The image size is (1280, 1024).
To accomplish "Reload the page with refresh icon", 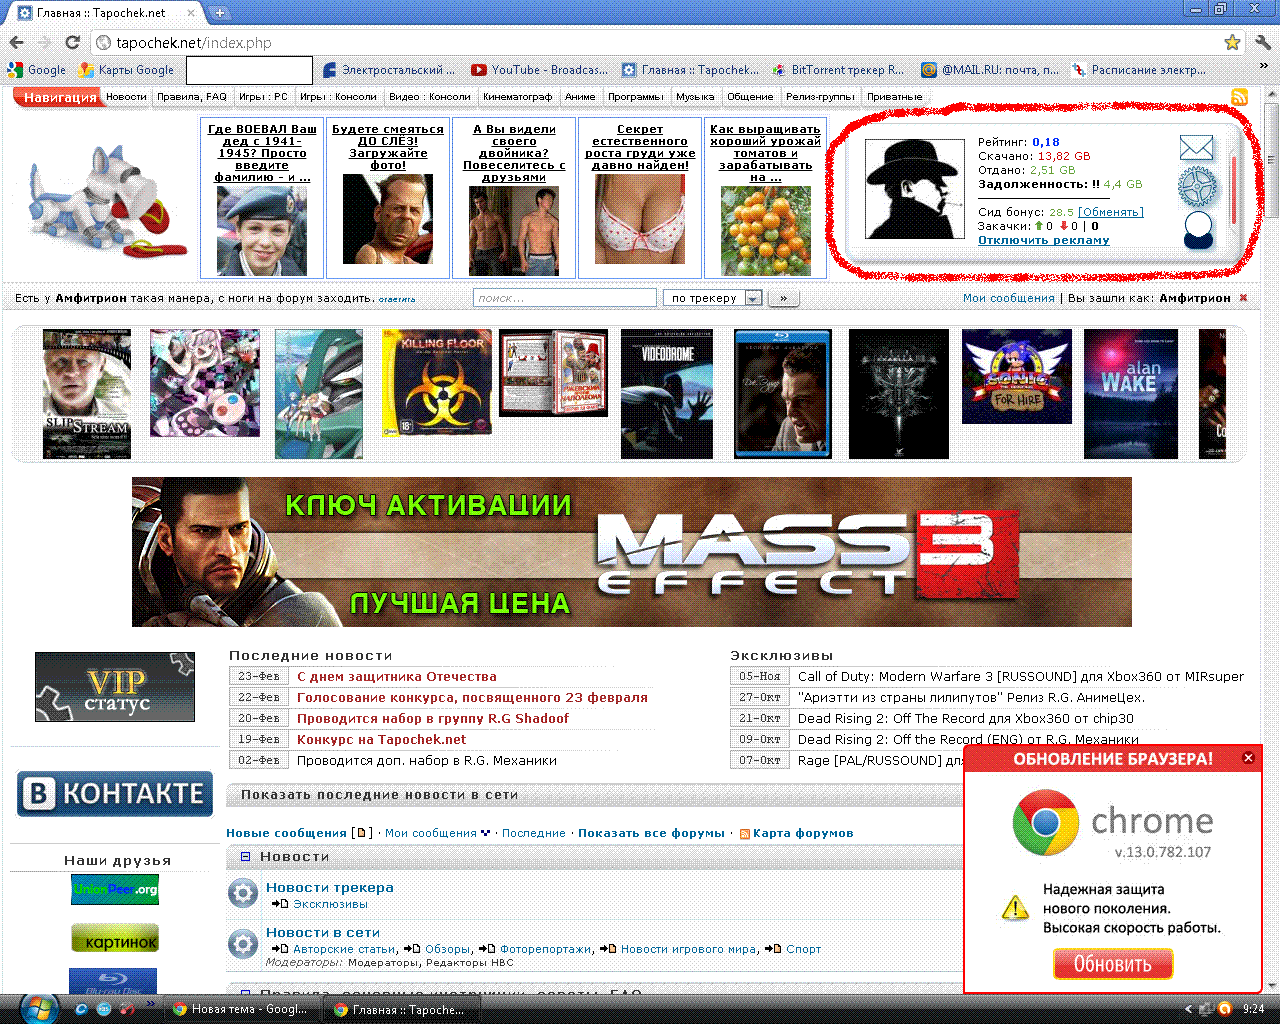I will pyautogui.click(x=72, y=42).
